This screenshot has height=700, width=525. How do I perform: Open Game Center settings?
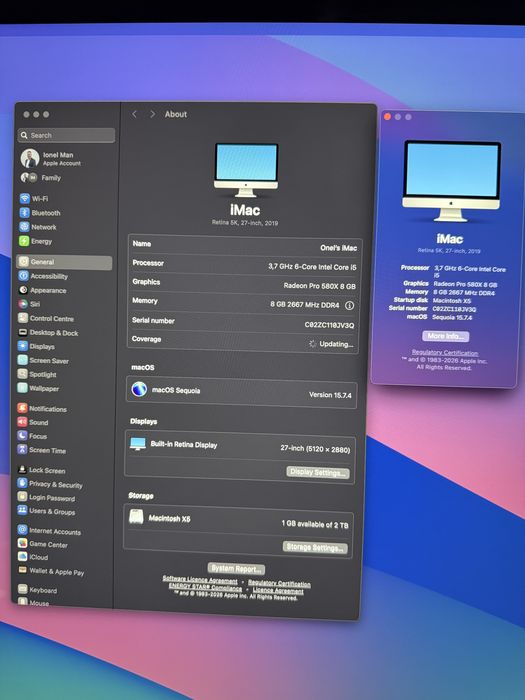pos(43,544)
